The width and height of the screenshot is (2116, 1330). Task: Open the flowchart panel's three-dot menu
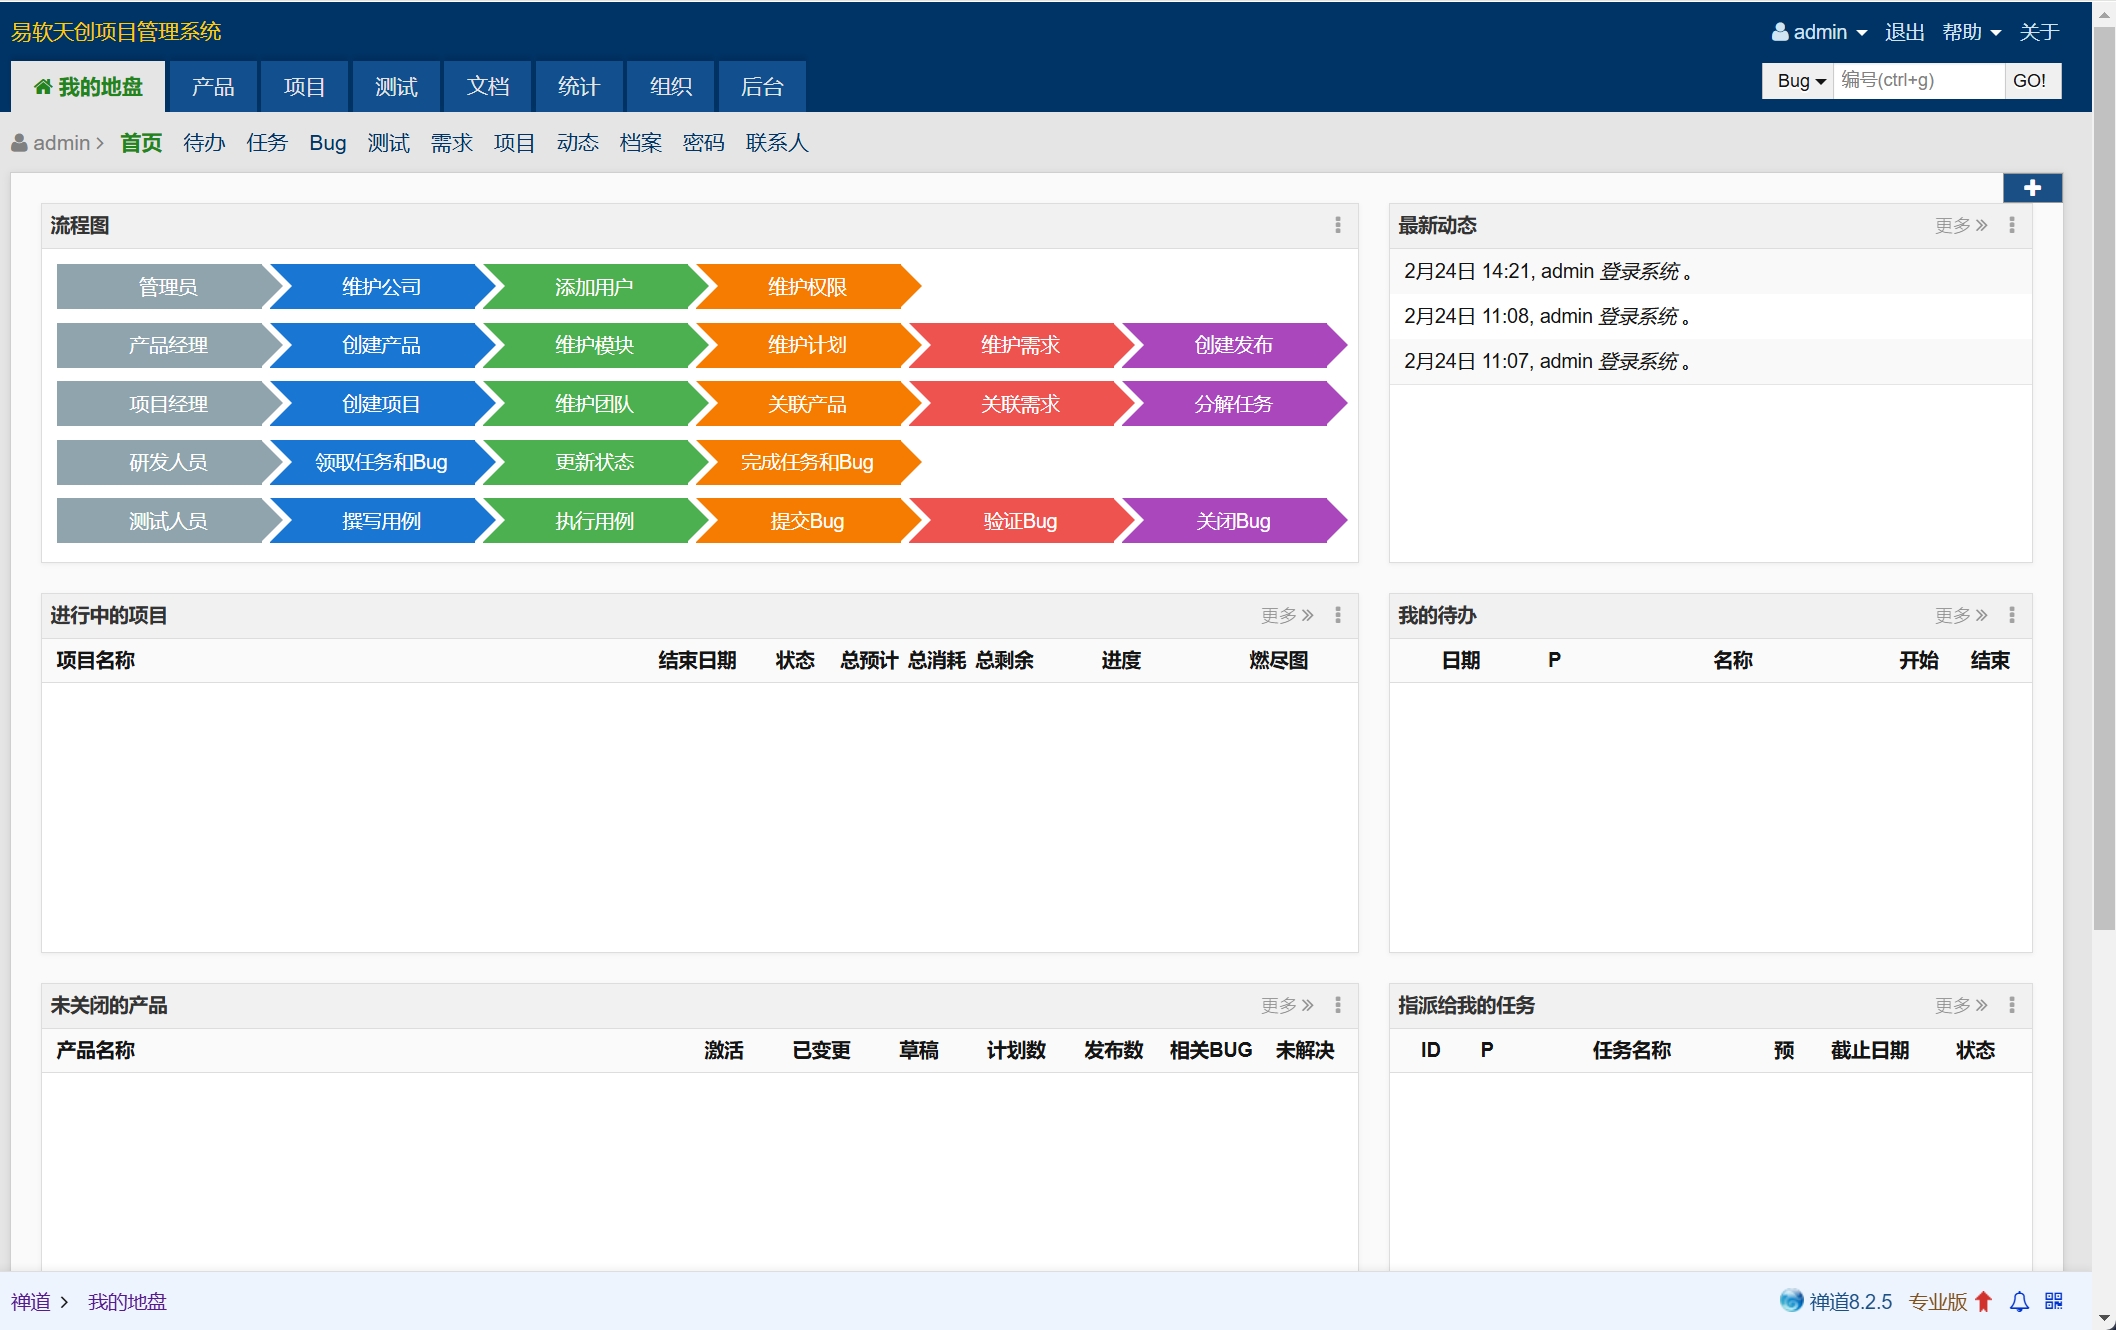click(1337, 225)
